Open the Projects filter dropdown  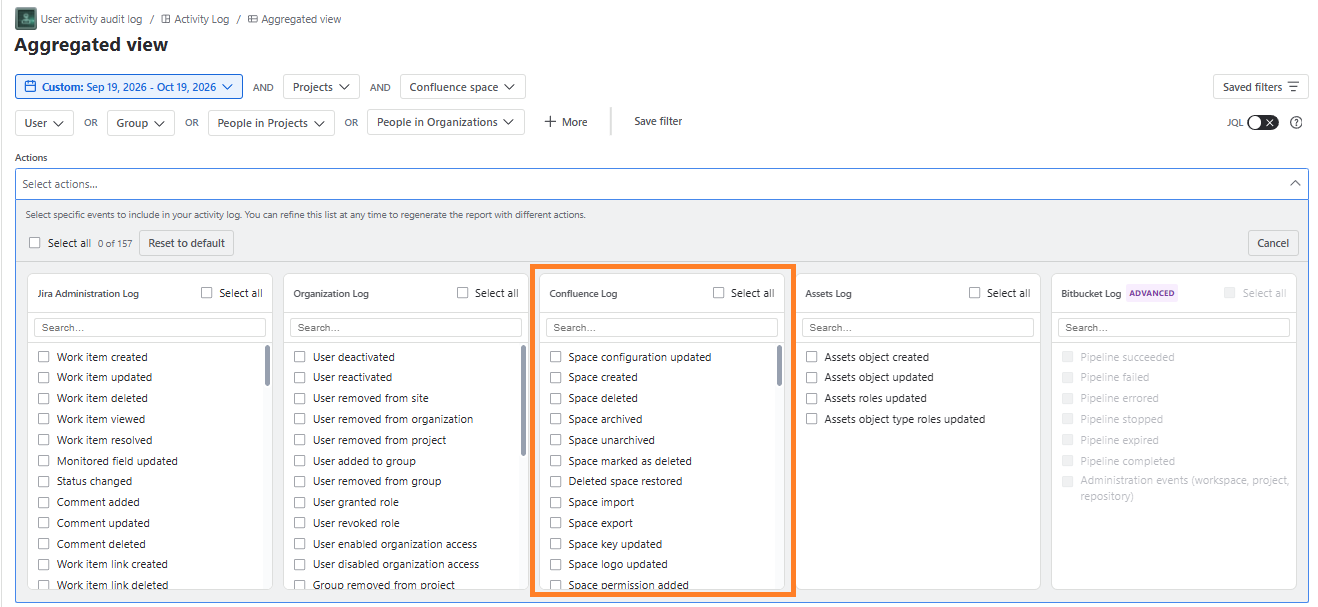pyautogui.click(x=321, y=87)
